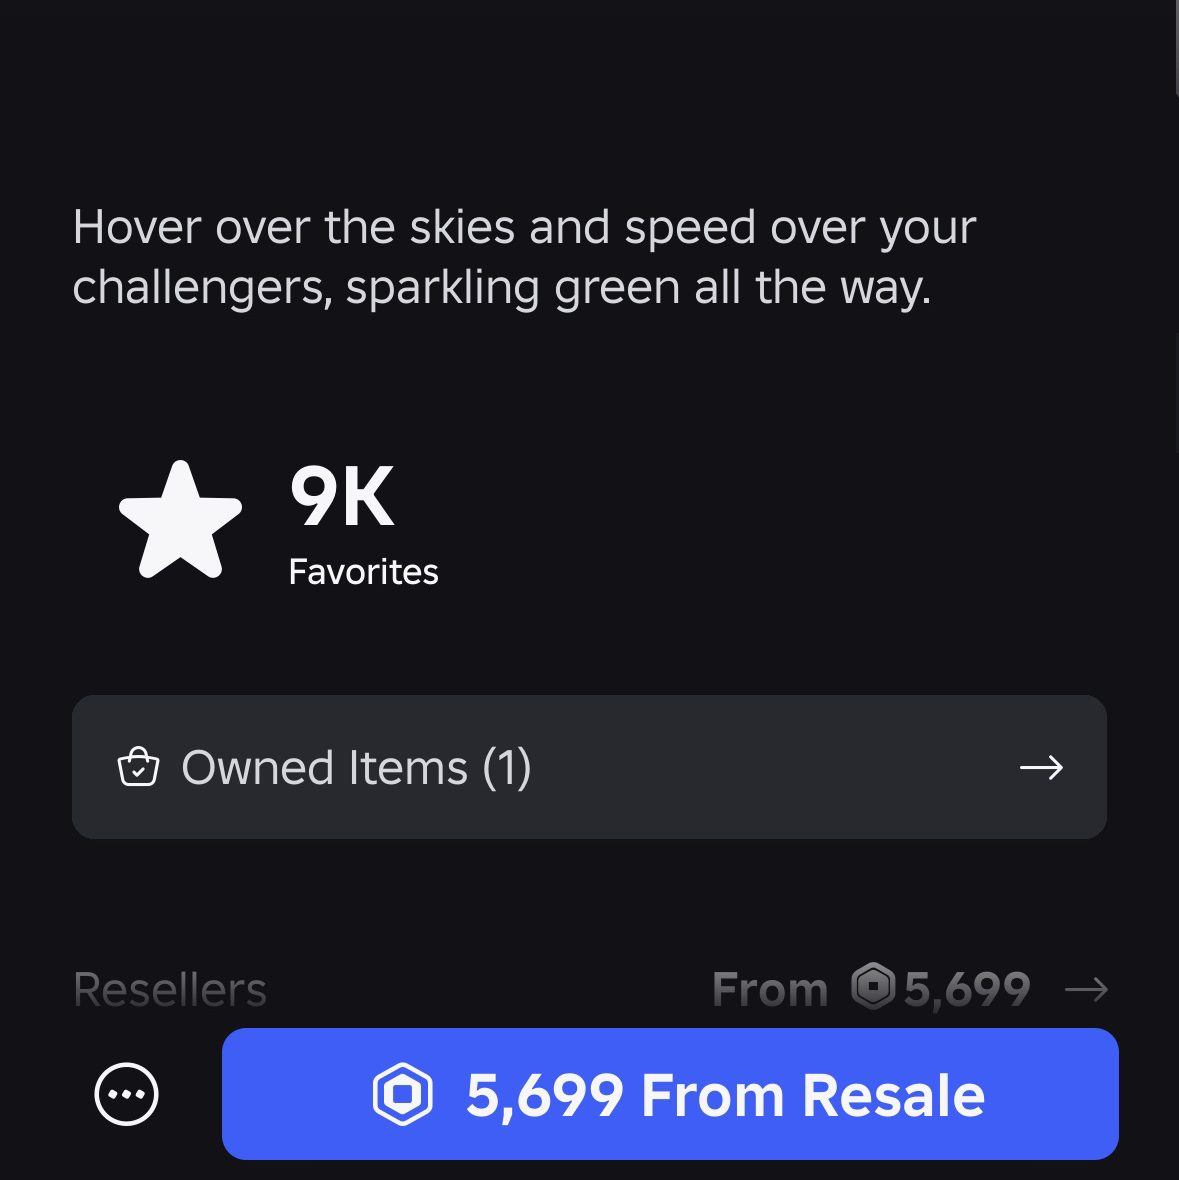Click the gray Robux icon beside Resellers price
The image size is (1179, 1180).
tap(873, 988)
